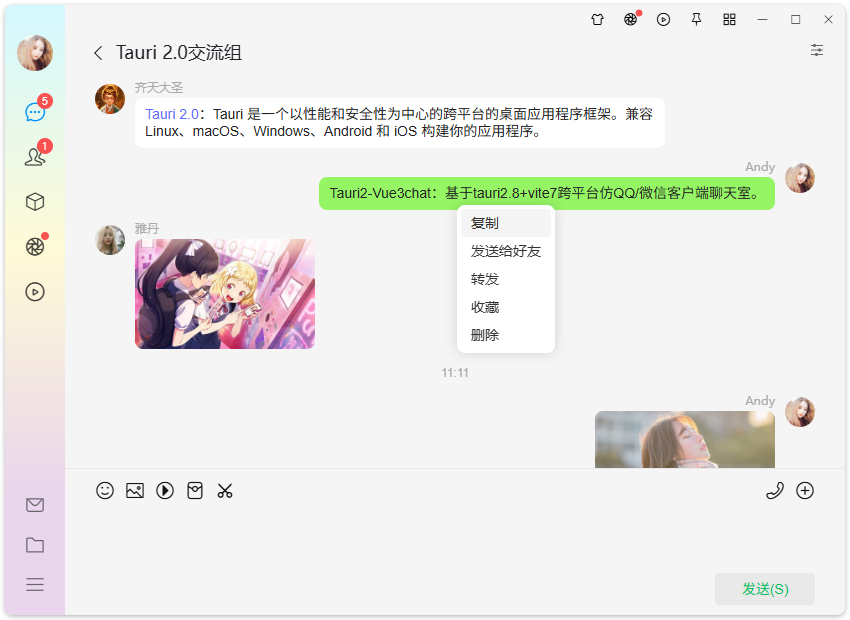Click the scissors screenshot icon

coord(225,491)
